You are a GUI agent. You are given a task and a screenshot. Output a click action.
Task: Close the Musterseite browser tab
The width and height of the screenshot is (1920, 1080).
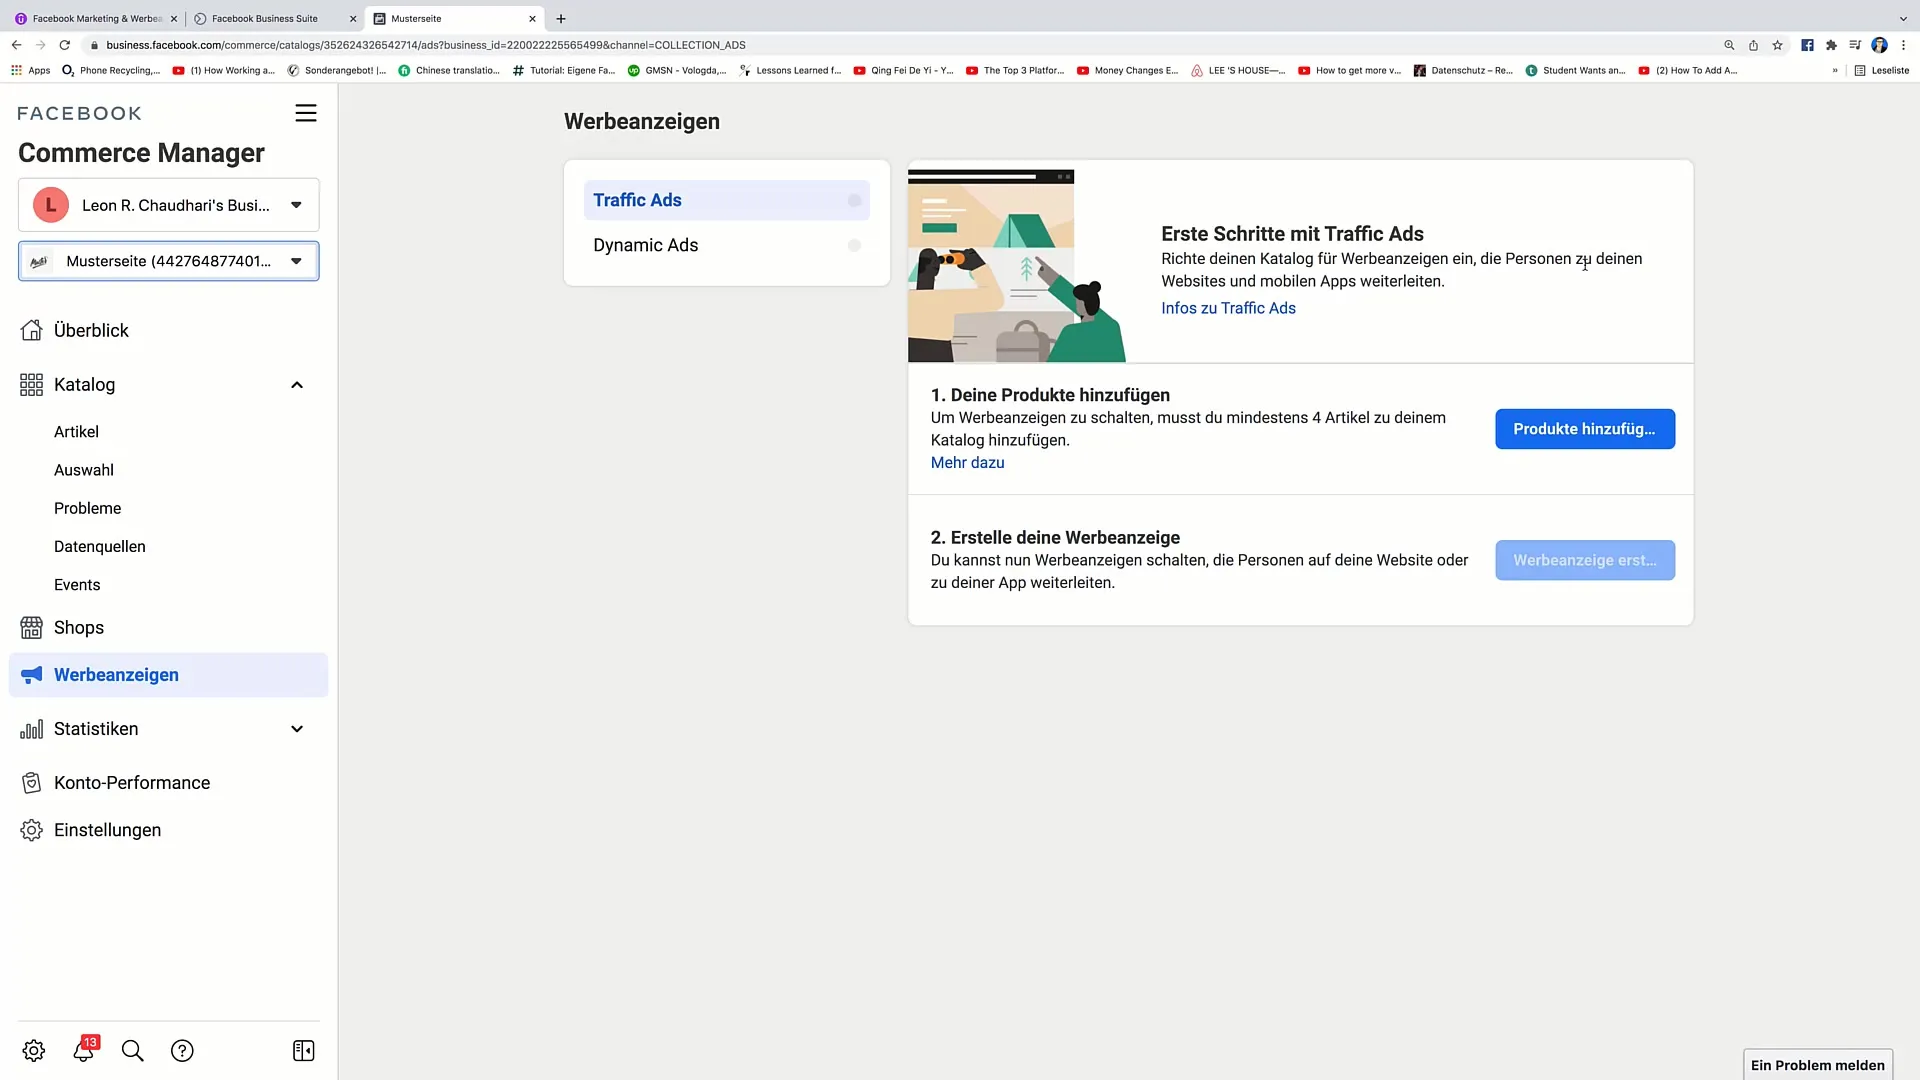[x=532, y=18]
